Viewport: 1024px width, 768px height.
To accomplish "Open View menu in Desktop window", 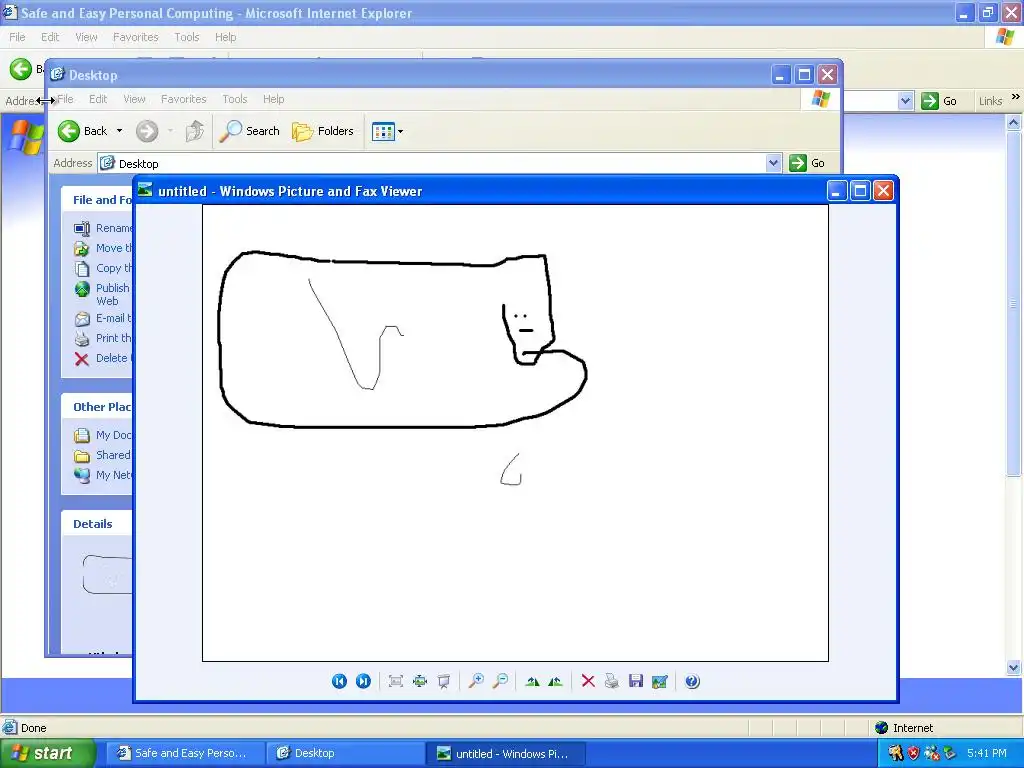I will point(134,99).
